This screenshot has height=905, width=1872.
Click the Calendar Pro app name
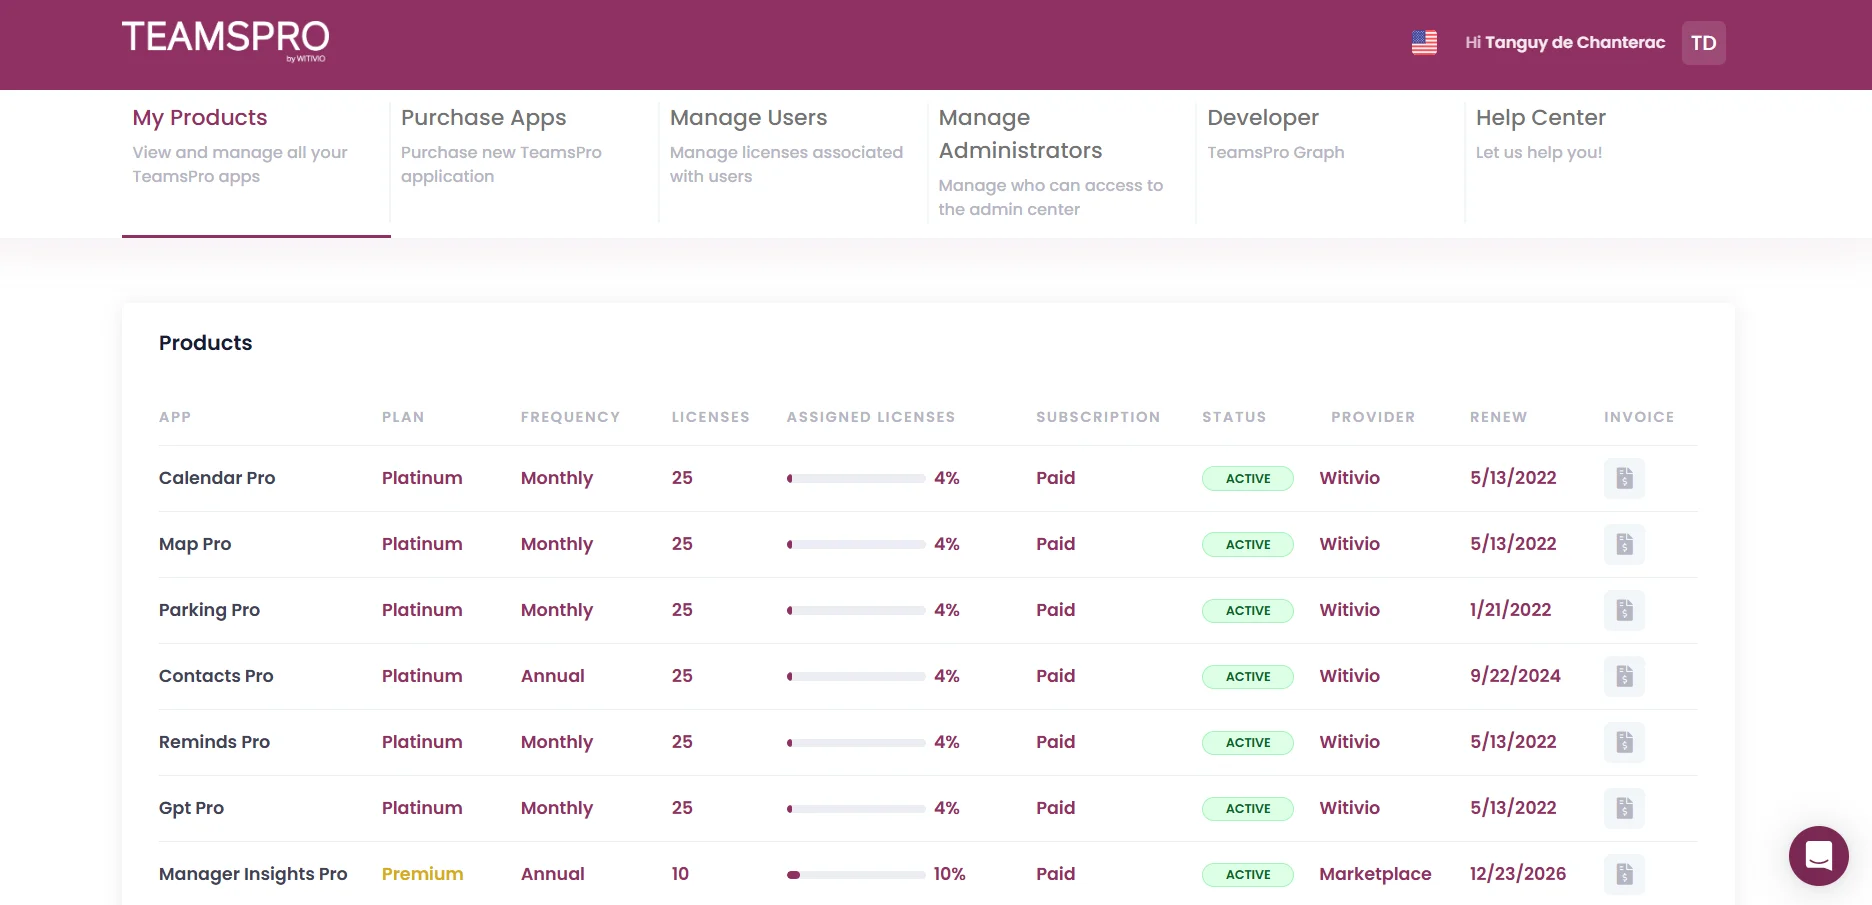pos(217,478)
